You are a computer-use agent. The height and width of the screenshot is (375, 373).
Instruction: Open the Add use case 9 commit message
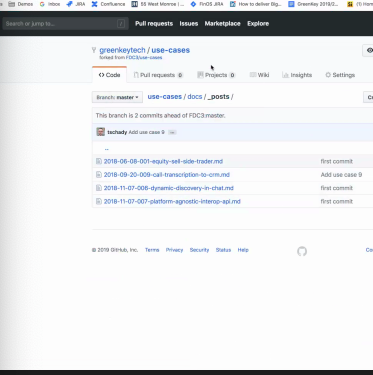click(x=147, y=132)
